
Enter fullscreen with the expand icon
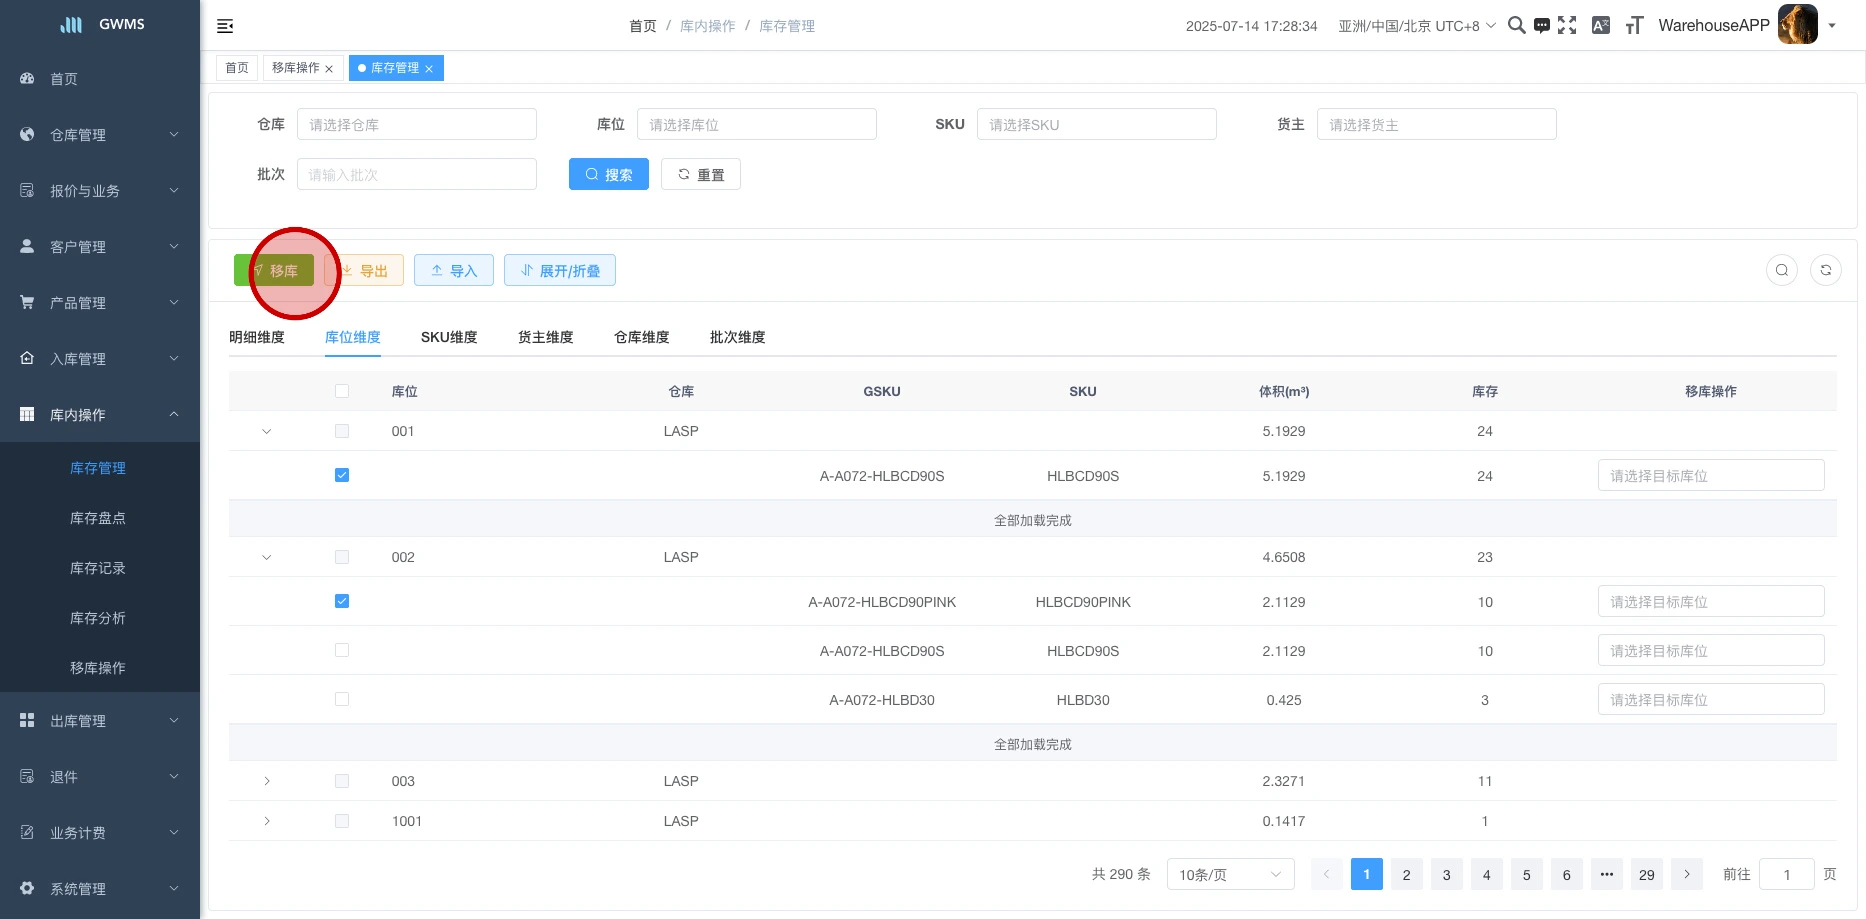[1567, 26]
